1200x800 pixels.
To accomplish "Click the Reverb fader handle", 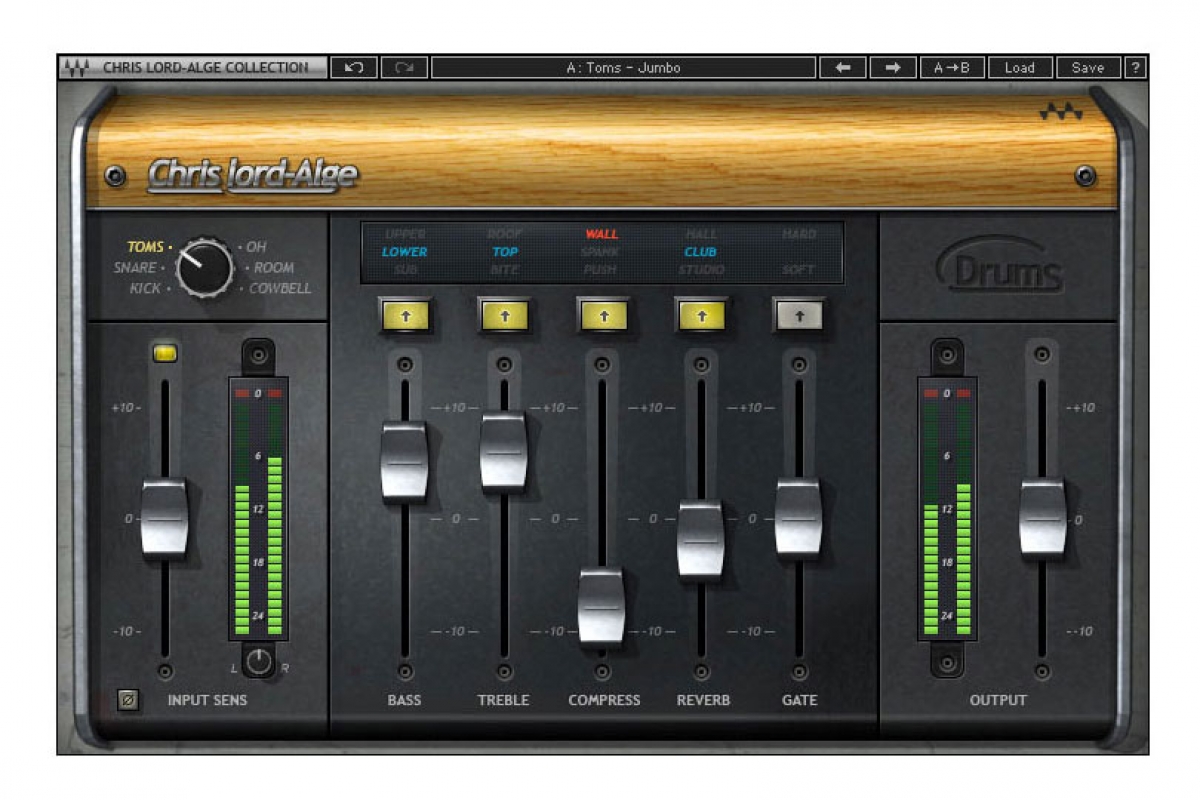I will pos(701,540).
